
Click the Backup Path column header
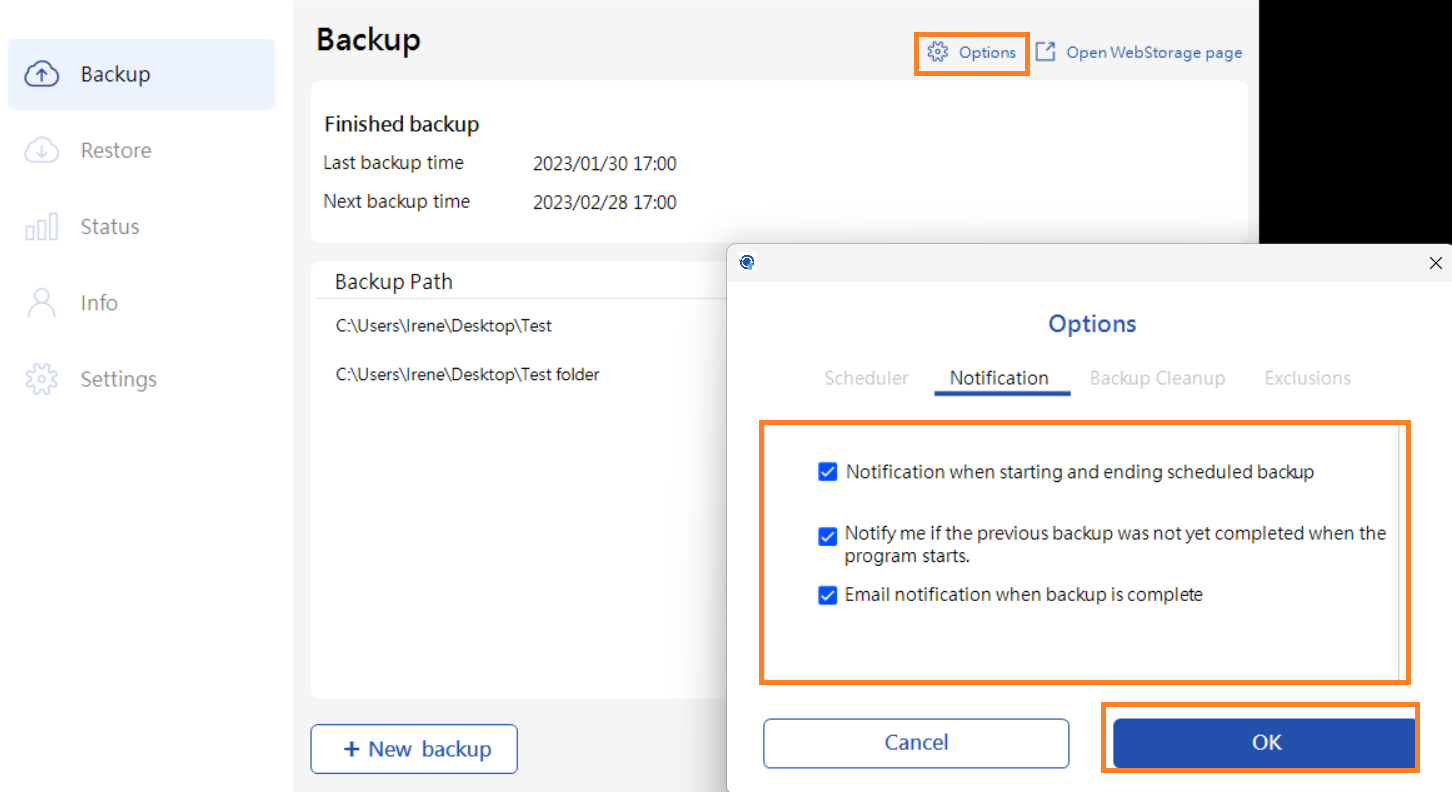[394, 282]
